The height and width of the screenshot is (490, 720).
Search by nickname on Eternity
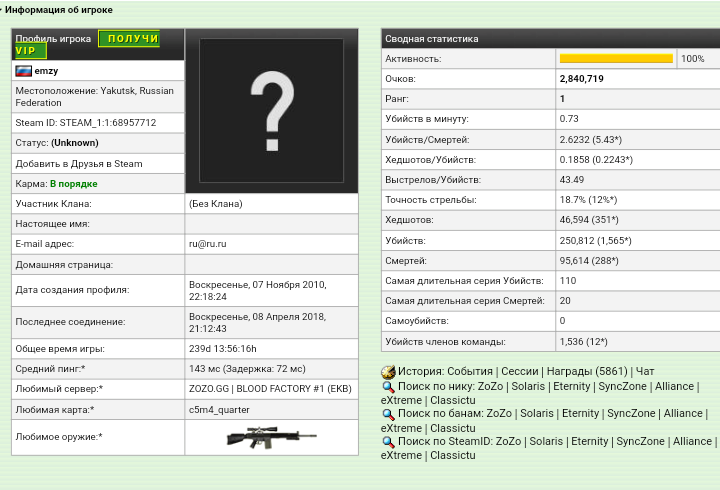coord(572,386)
